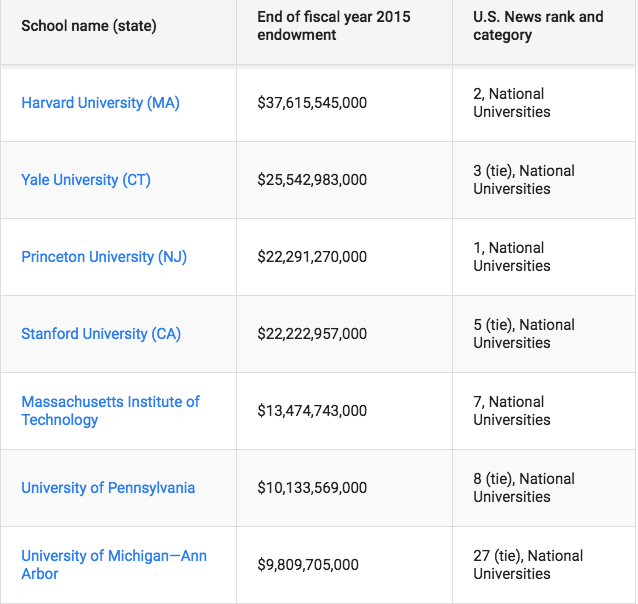Click MIT's $13,474,743,000 endowment cell
Viewport: 638px width, 604px height.
coord(312,411)
